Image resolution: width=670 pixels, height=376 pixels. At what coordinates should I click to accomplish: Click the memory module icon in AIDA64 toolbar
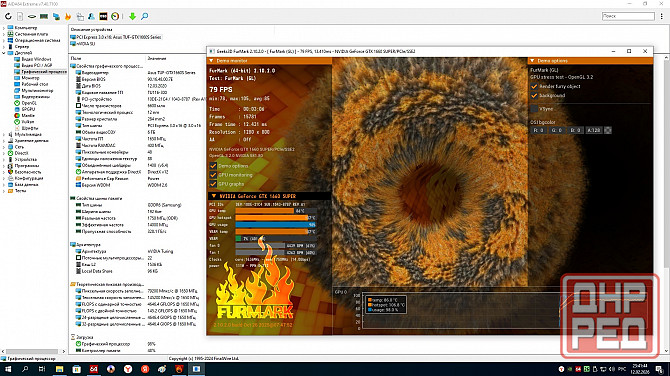coord(44,16)
